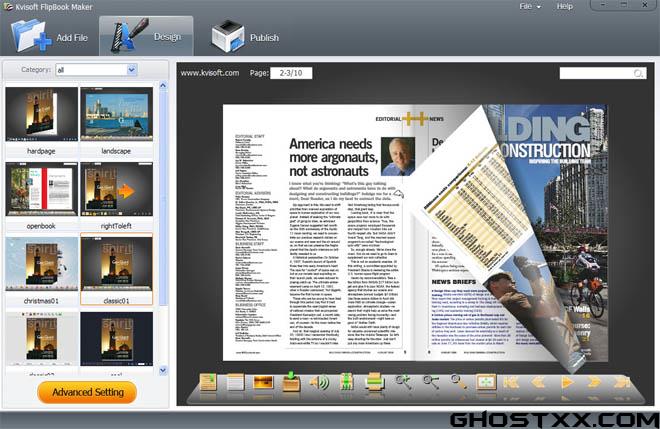The width and height of the screenshot is (660, 429).
Task: Toggle the sound speaker icon
Action: pos(319,383)
